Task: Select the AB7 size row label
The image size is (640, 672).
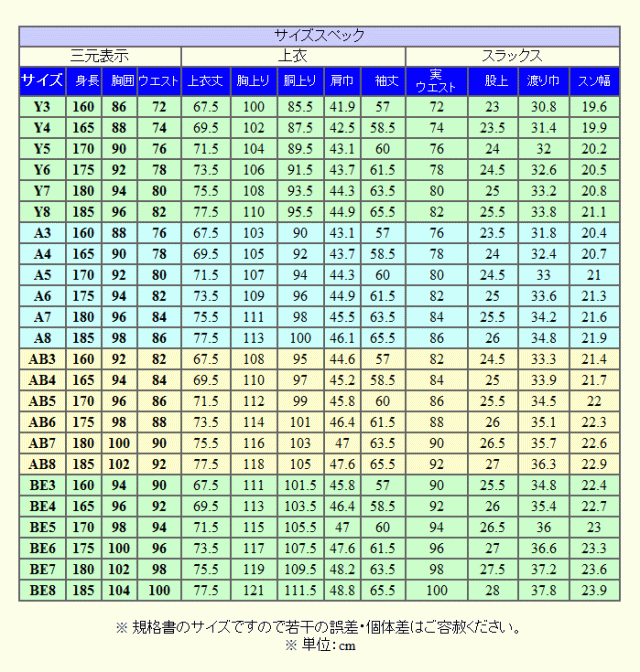Action: [x=42, y=443]
